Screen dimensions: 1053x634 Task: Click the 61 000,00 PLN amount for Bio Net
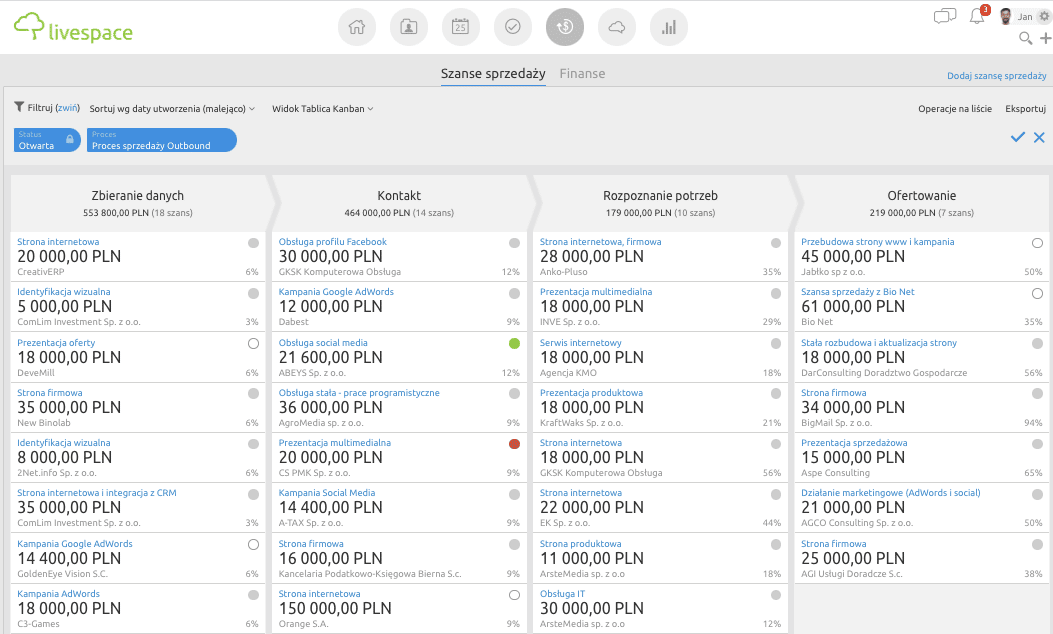pos(853,307)
